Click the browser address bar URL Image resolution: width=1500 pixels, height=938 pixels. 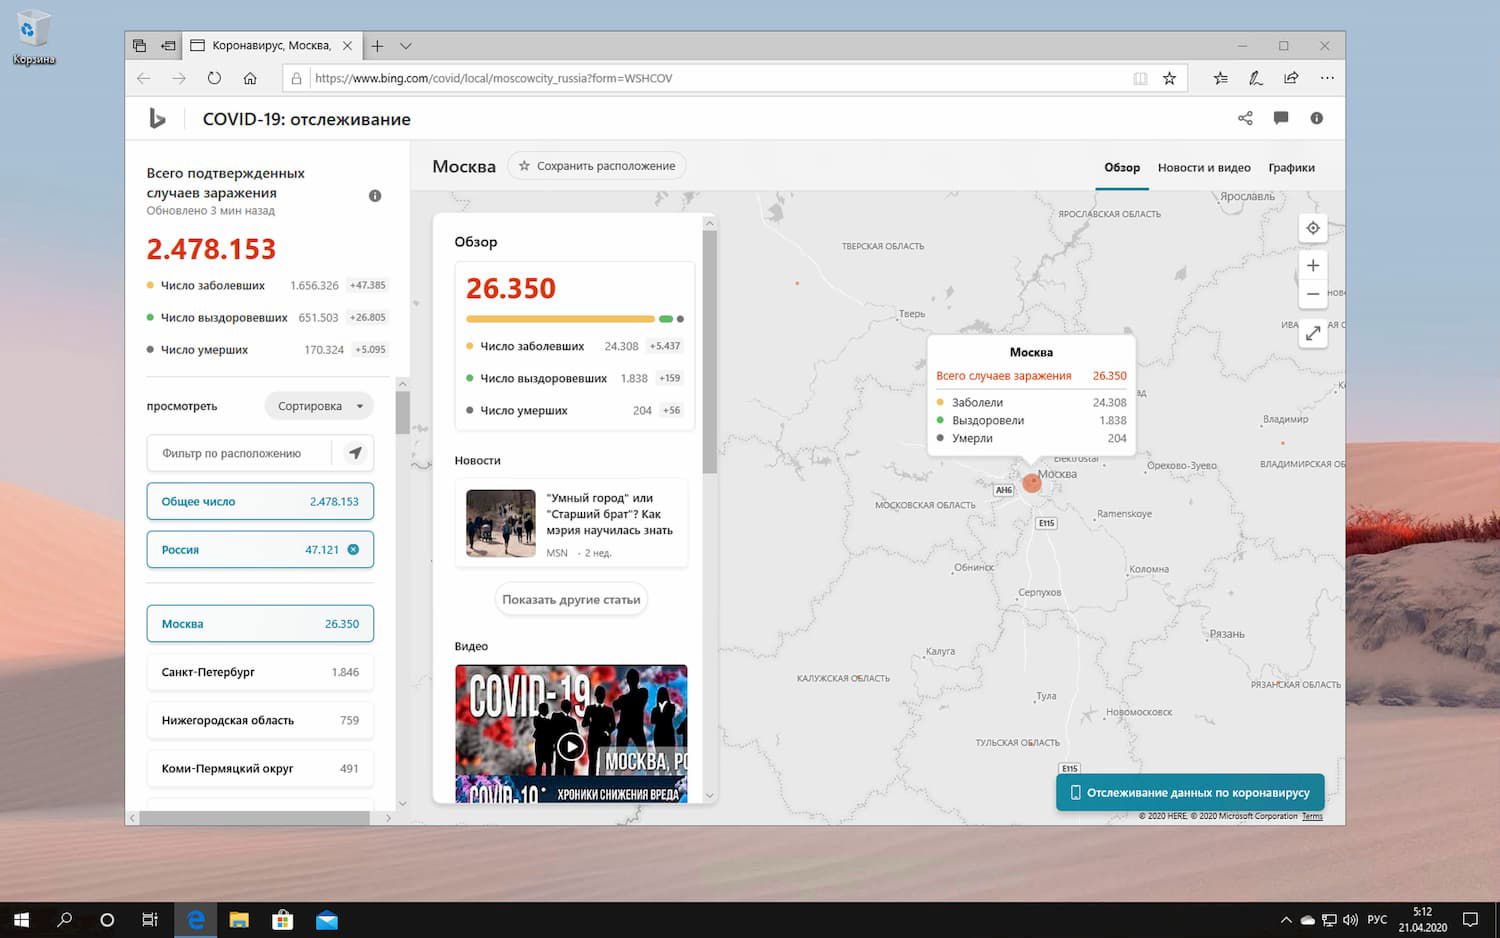click(493, 78)
